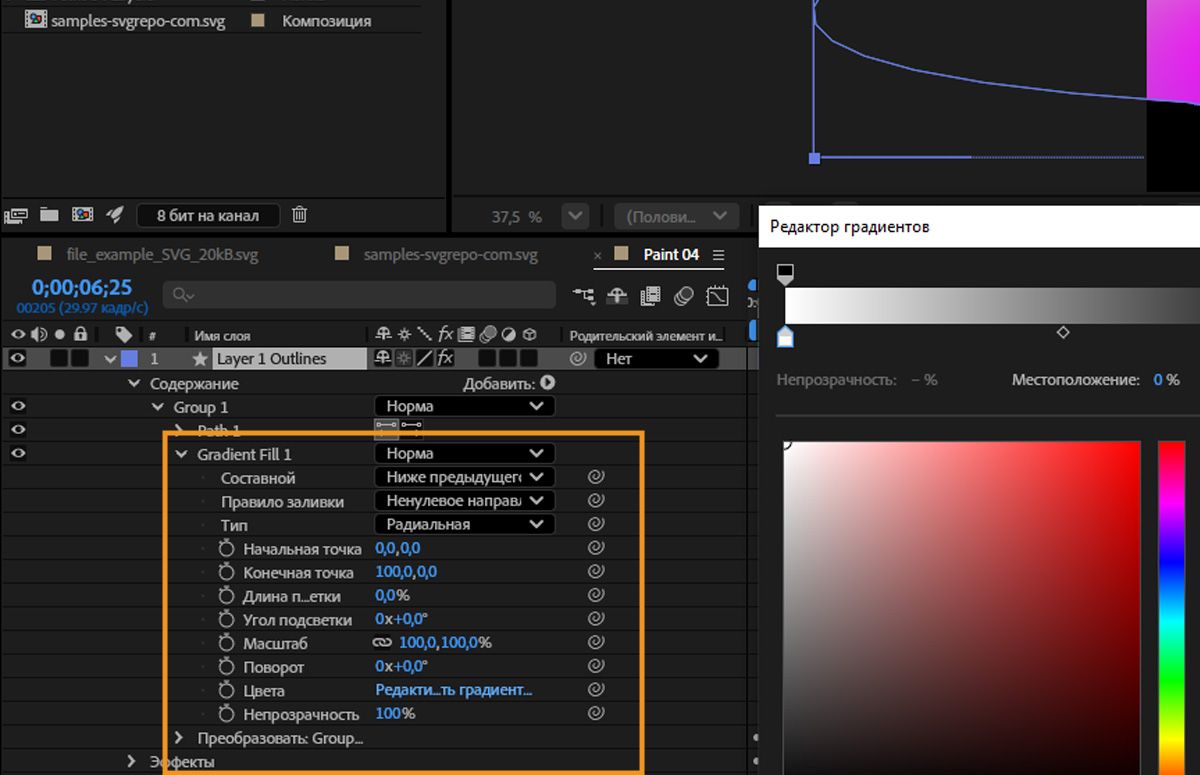Click stopwatch for Начальная точка property
This screenshot has height=775, width=1200.
pos(226,549)
